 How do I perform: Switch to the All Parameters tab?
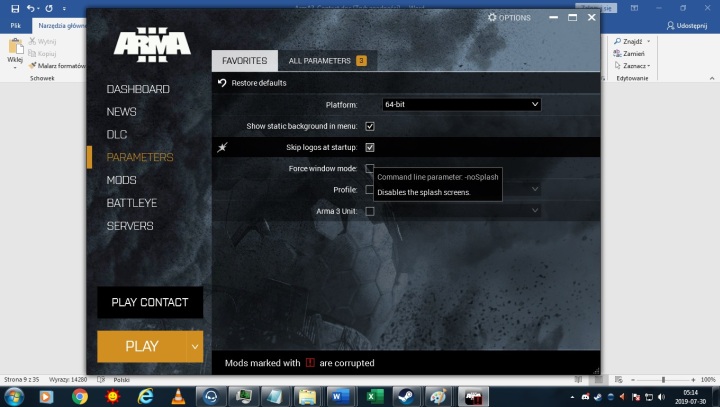click(326, 61)
